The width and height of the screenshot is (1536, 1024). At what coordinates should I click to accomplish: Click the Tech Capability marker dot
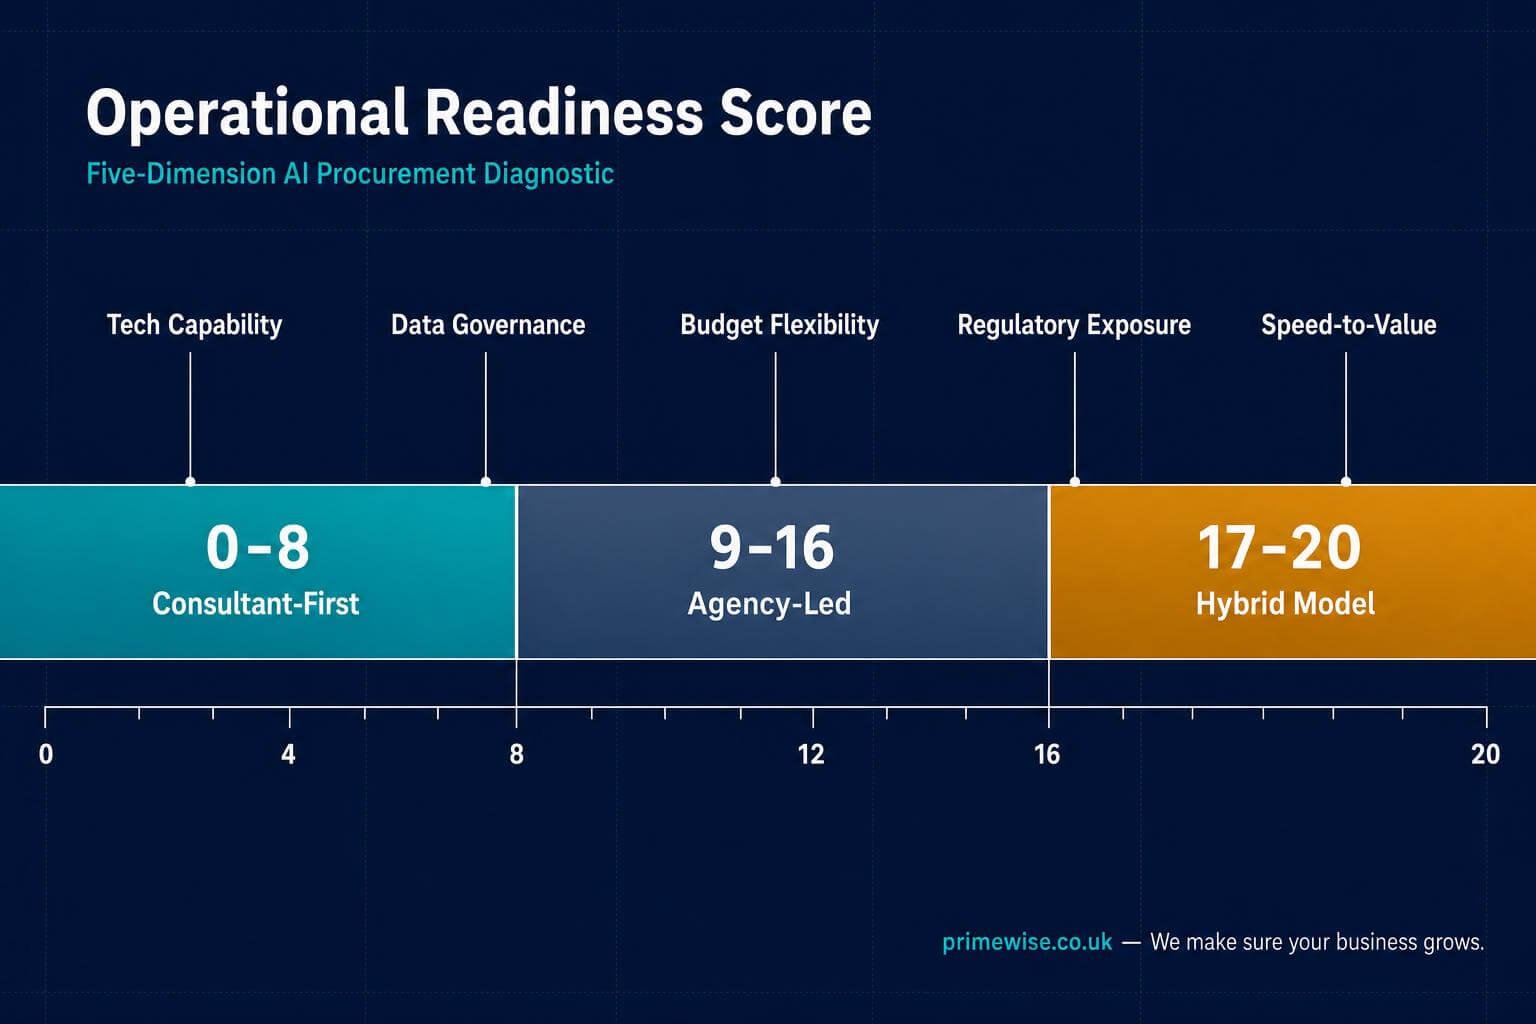point(190,482)
